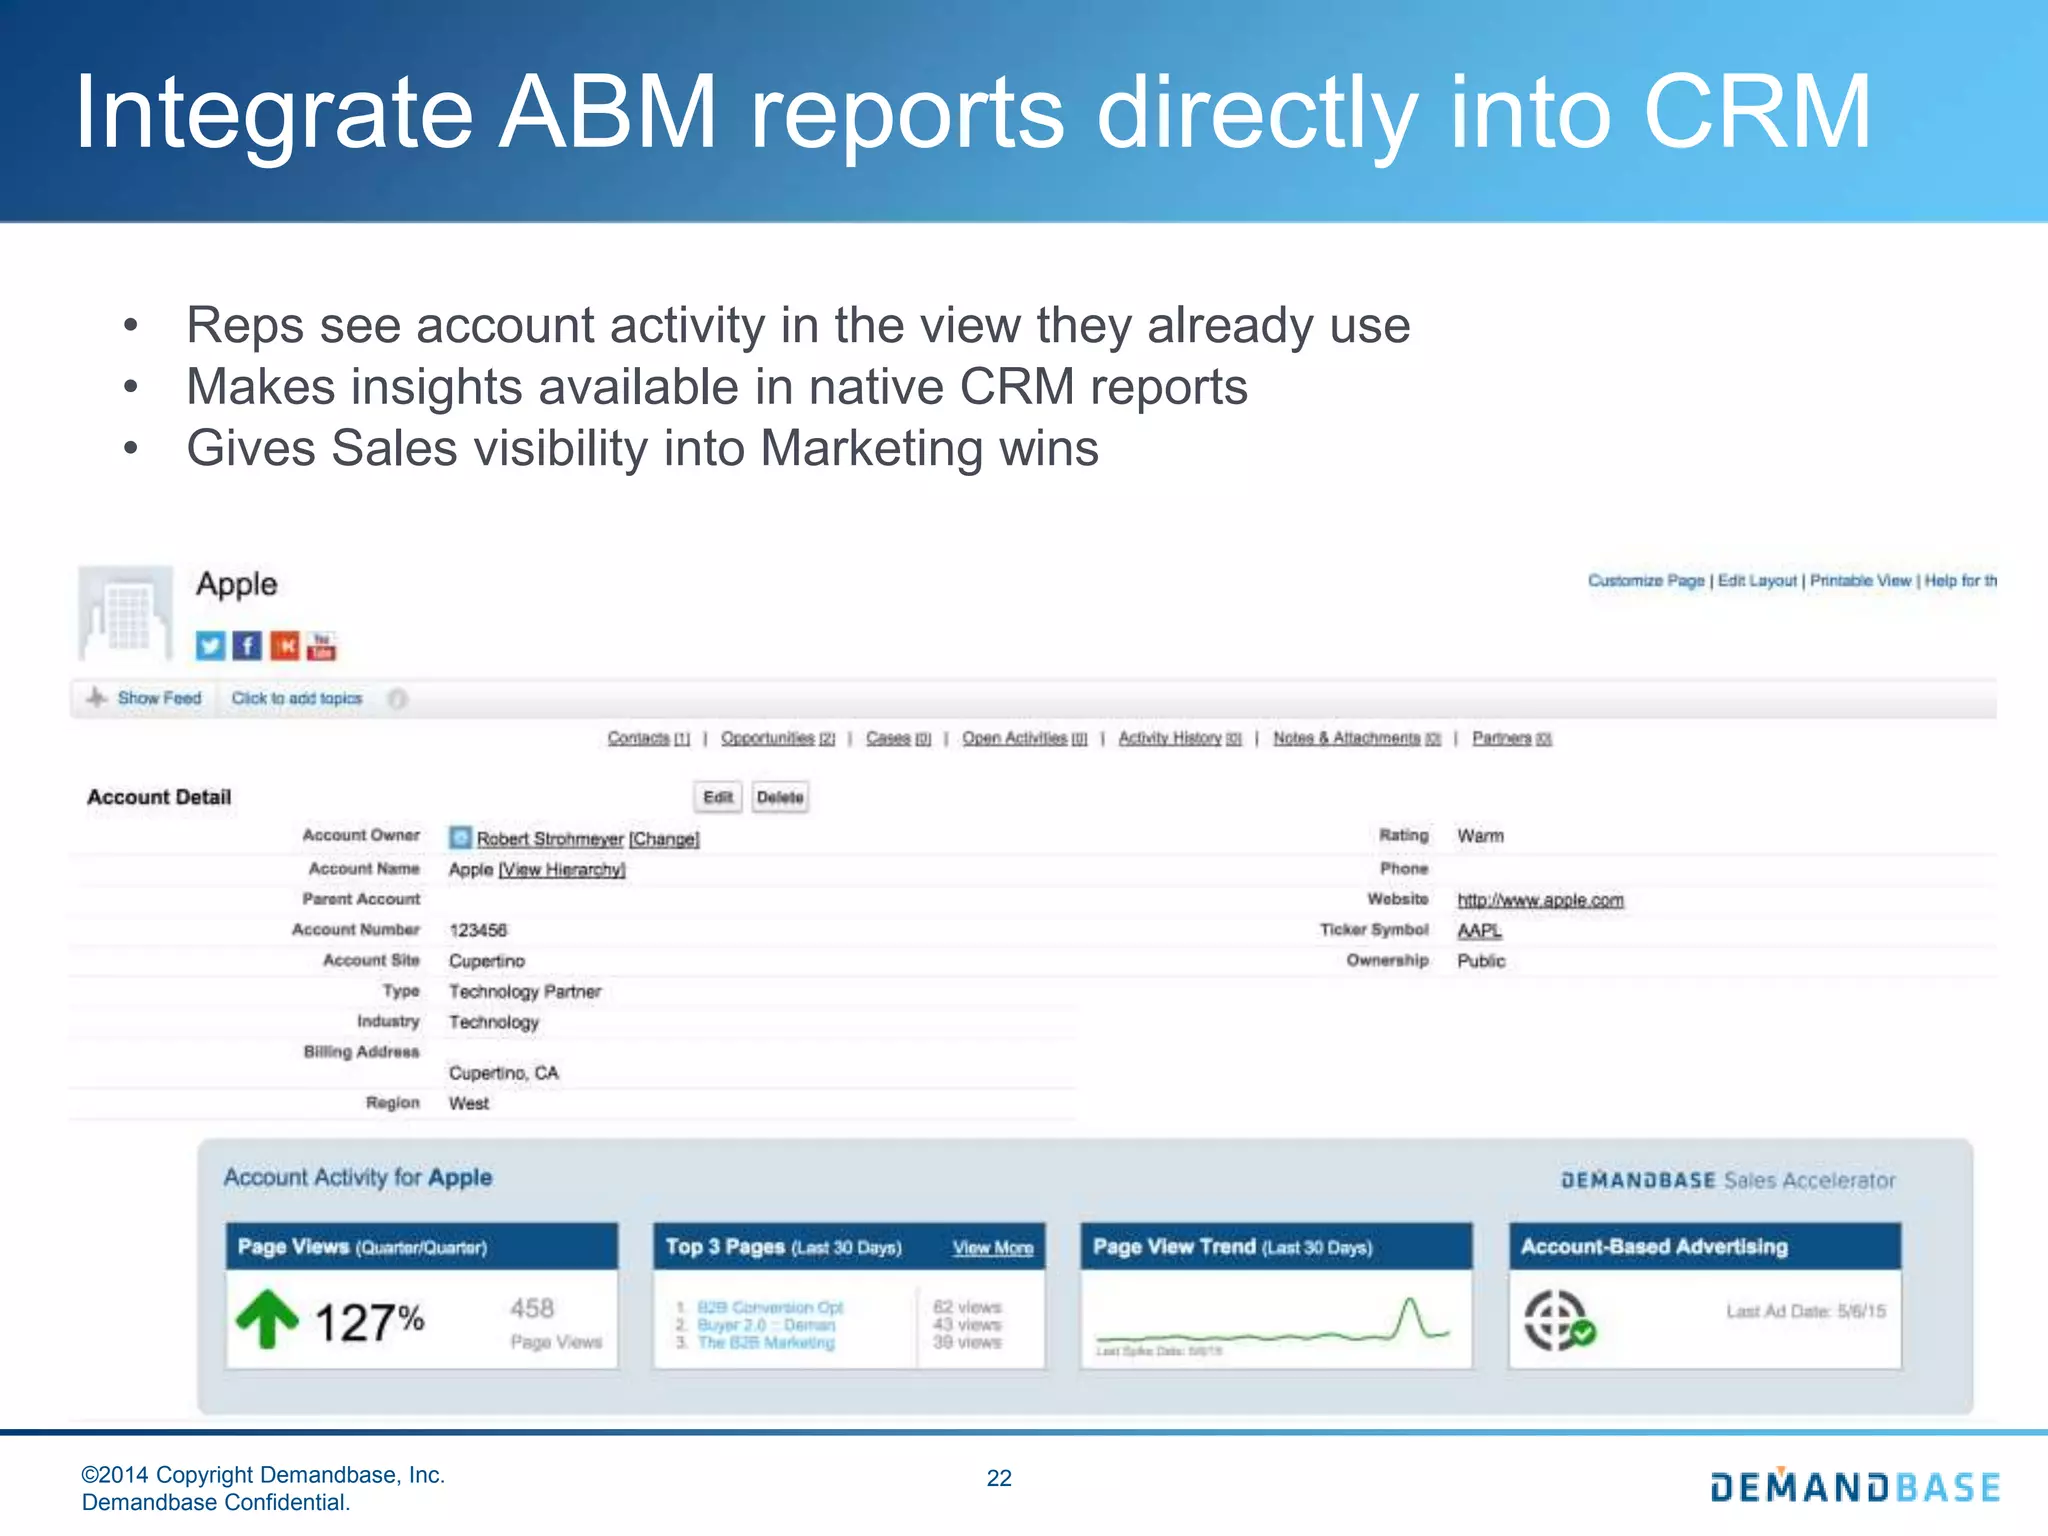
Task: Jump to Open Activities related list
Action: [x=1025, y=738]
